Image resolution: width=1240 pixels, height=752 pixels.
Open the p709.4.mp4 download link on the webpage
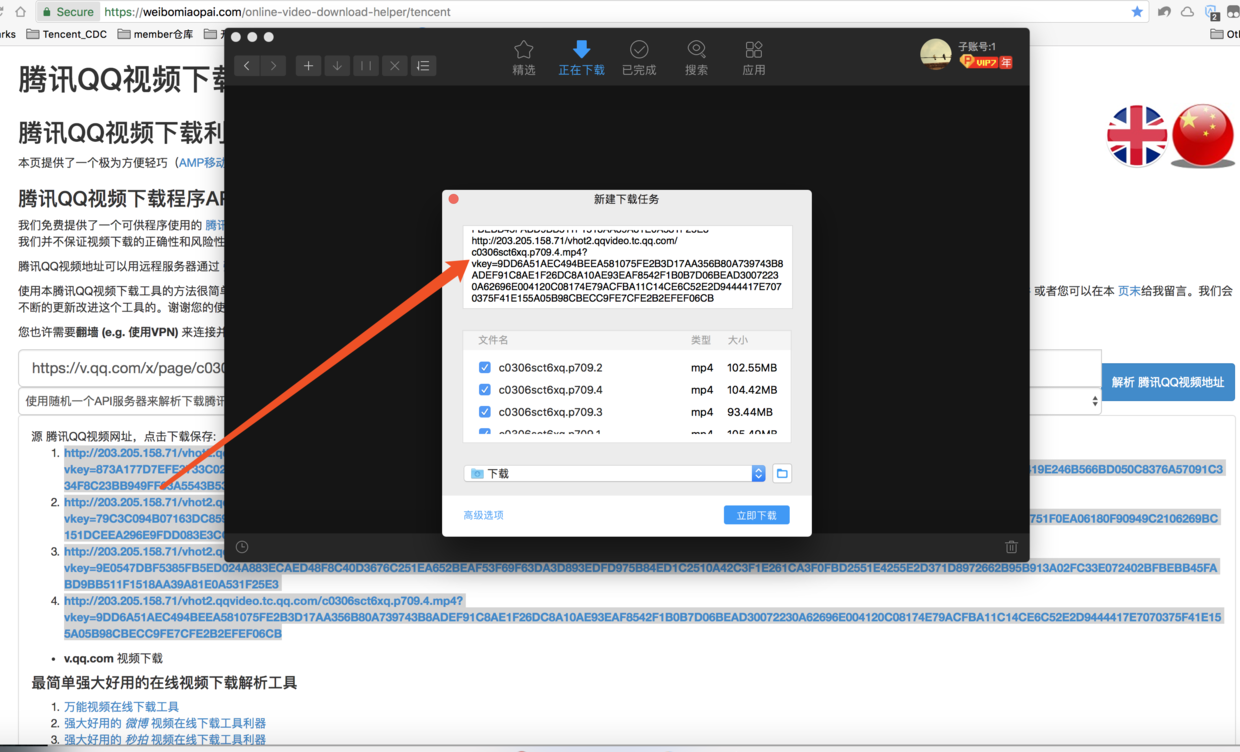(x=643, y=617)
